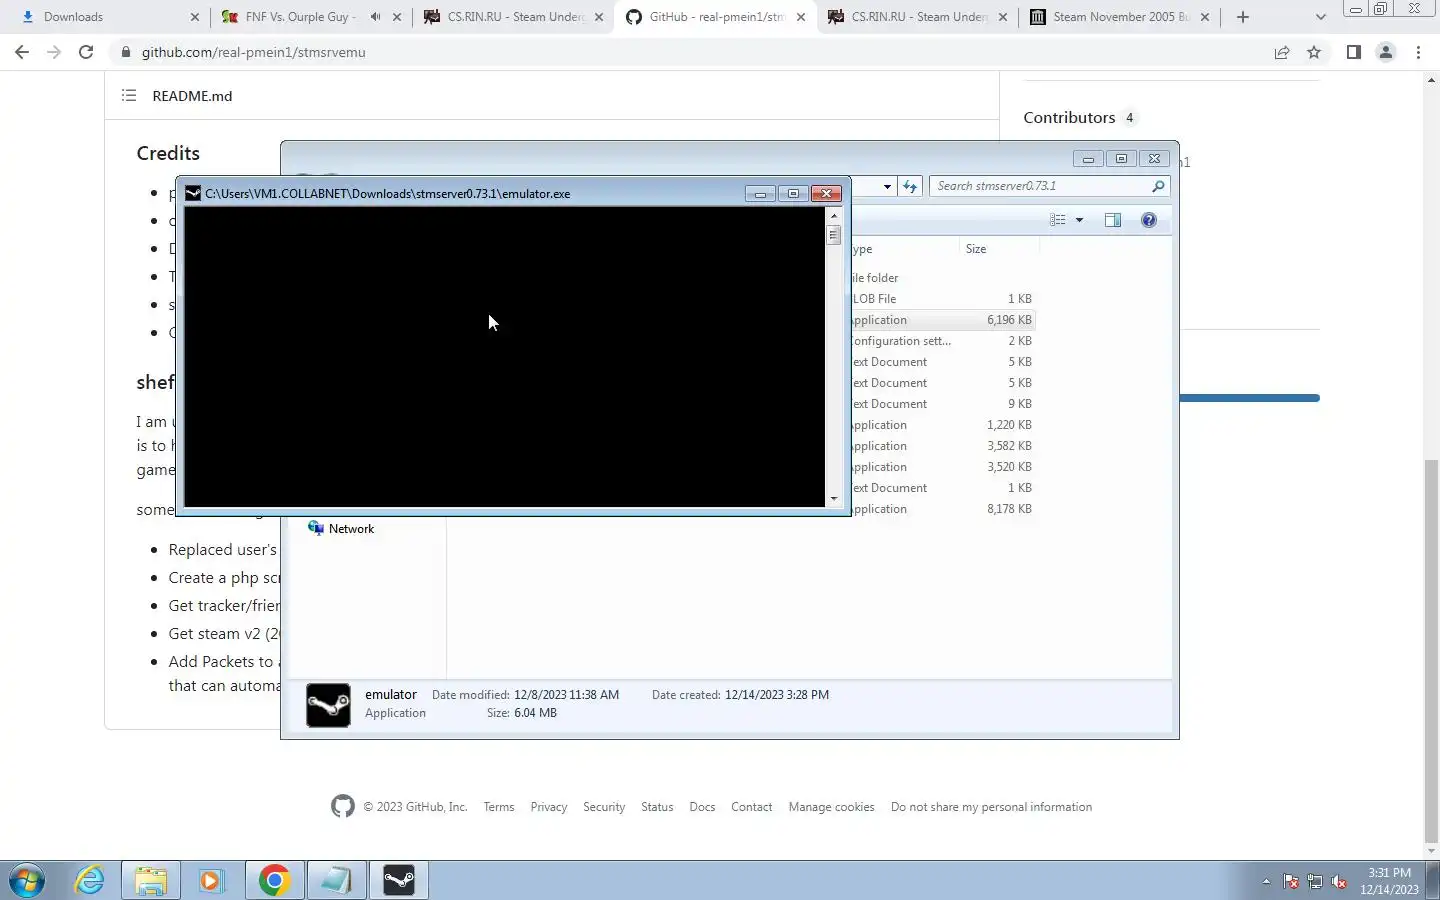Launch Internet Explorer from taskbar
This screenshot has height=900, width=1440.
tap(90, 881)
